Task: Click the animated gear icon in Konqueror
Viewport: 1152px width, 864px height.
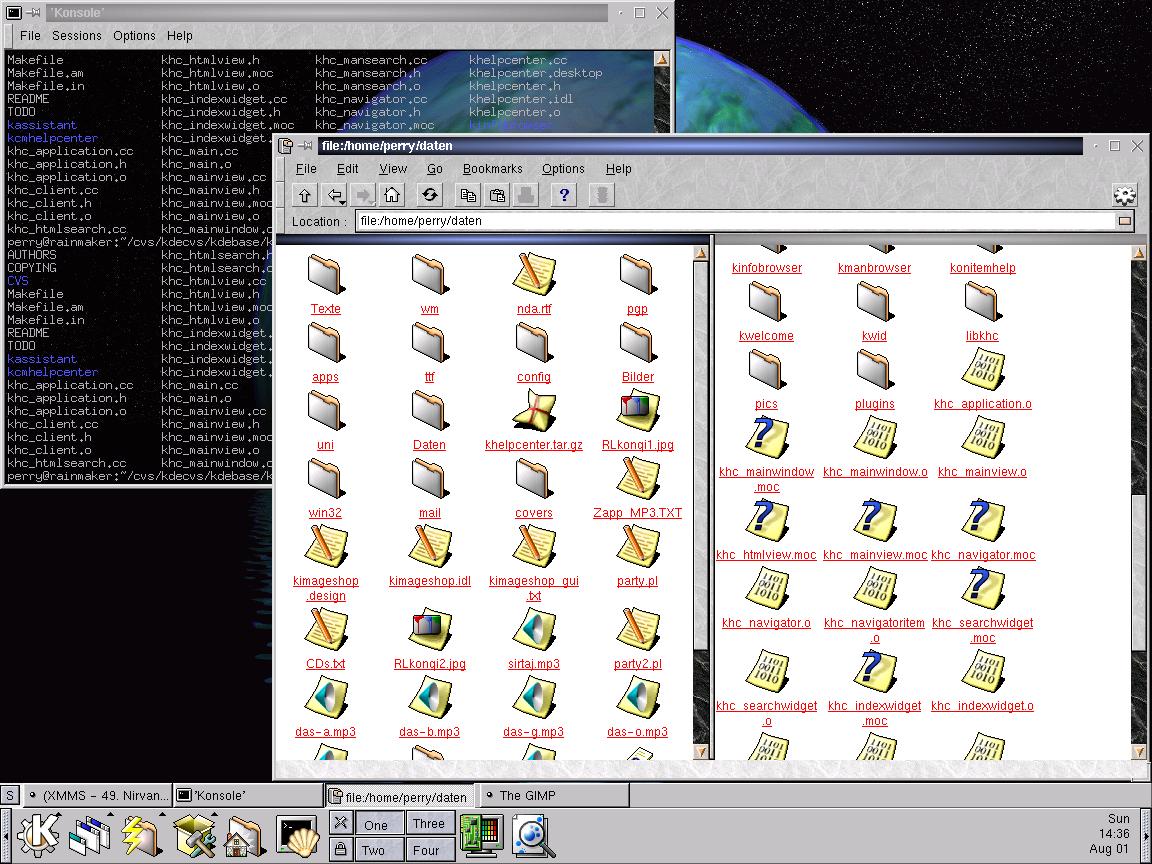Action: (x=1124, y=195)
